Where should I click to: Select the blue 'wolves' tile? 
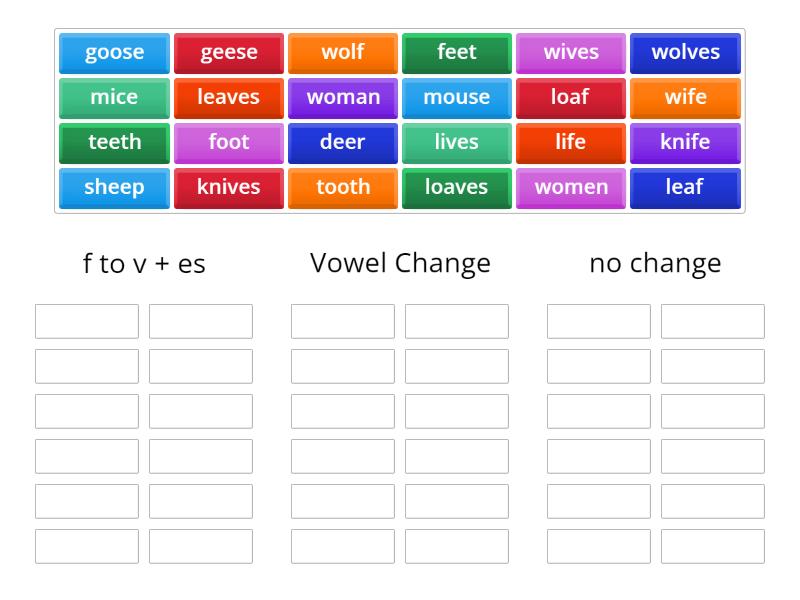pos(685,52)
